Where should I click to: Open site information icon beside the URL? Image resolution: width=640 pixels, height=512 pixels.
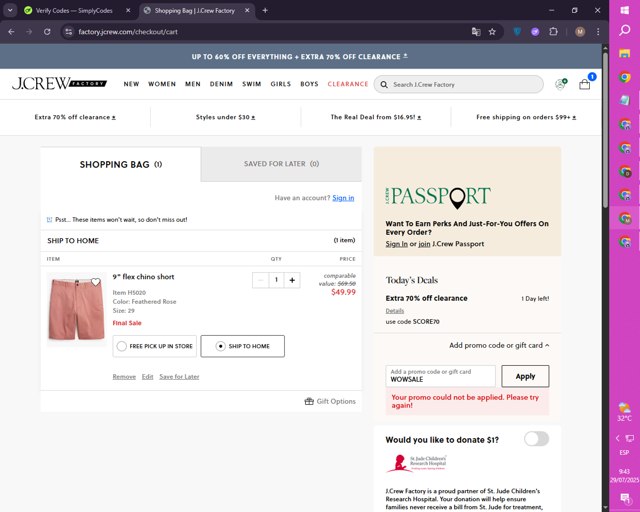click(x=69, y=32)
